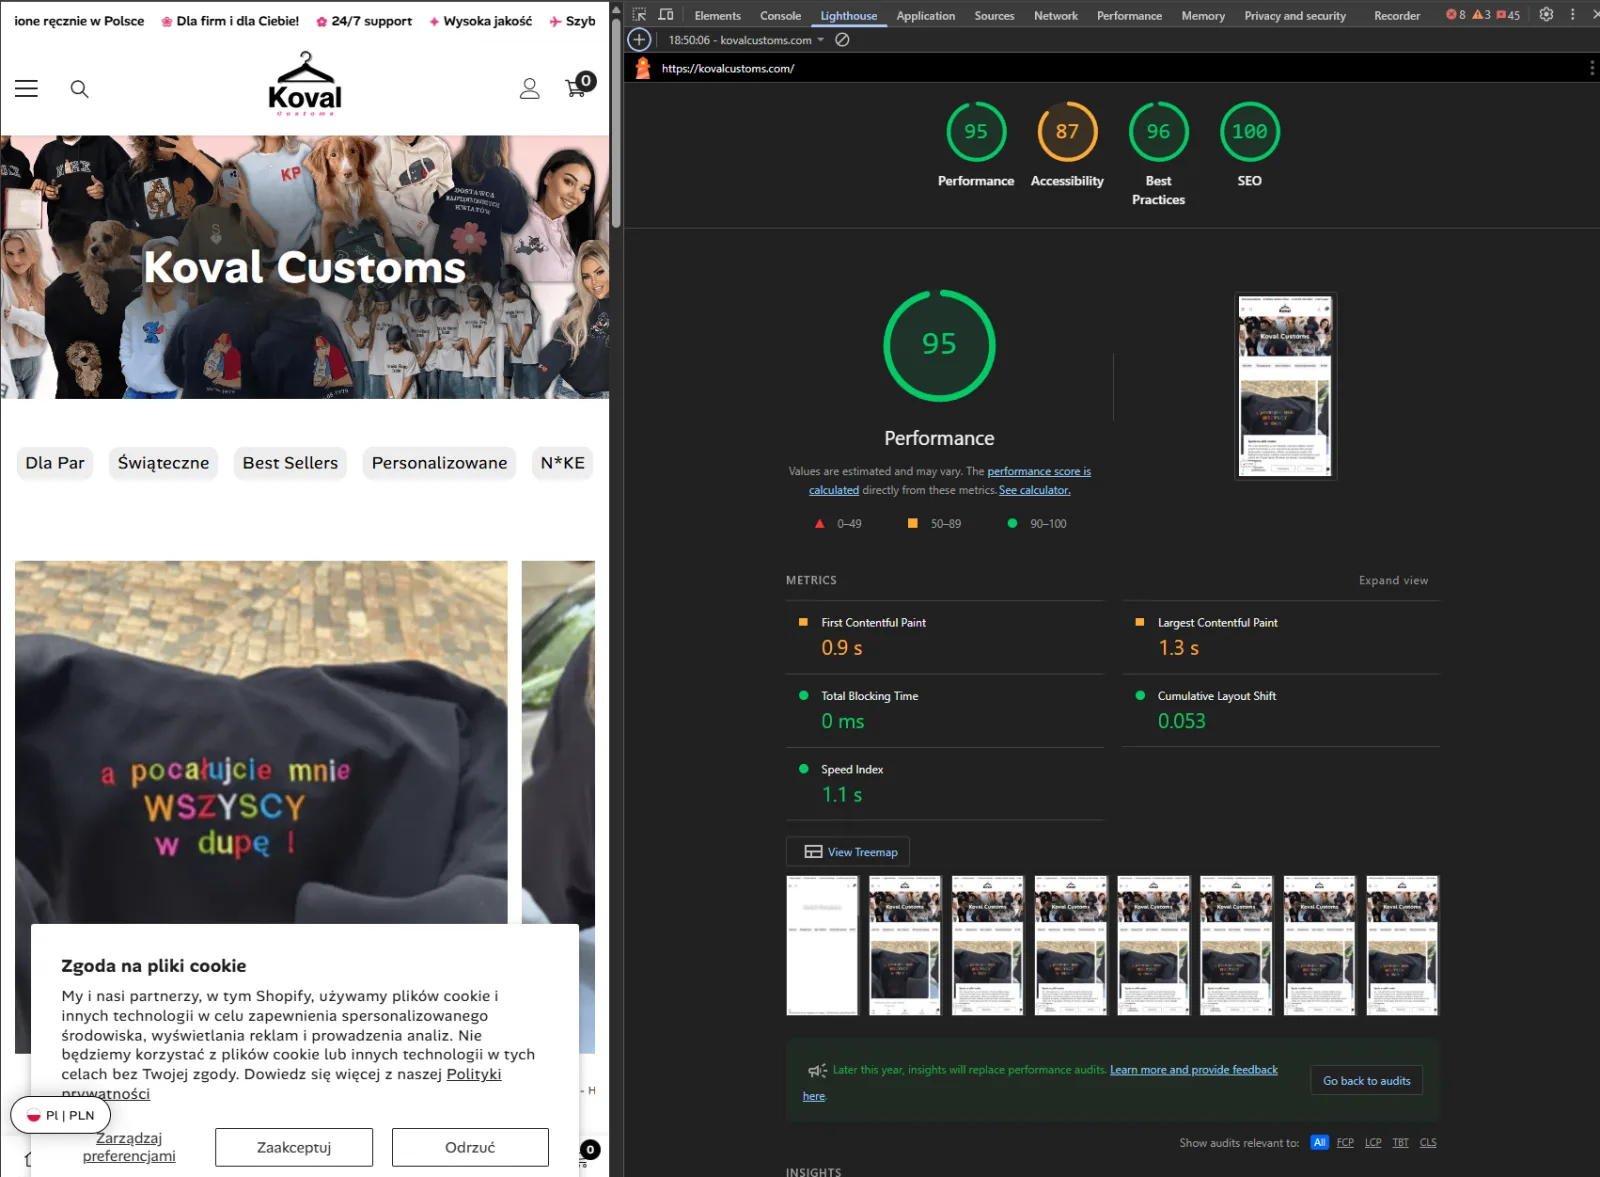The width and height of the screenshot is (1600, 1177).
Task: Switch to the Console tab
Action: pos(780,15)
